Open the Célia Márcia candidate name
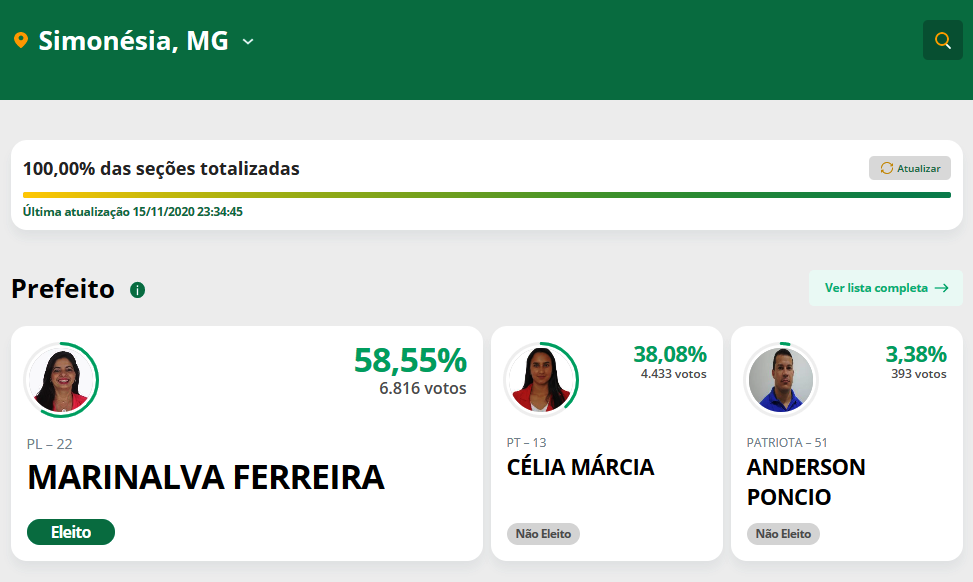This screenshot has width=973, height=582. [580, 467]
